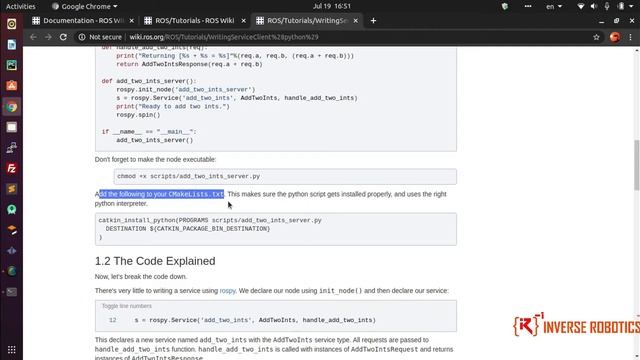Click the highlighted 'Add the following to your CMakeLists.txt'
This screenshot has height=360, width=640.
[160, 194]
